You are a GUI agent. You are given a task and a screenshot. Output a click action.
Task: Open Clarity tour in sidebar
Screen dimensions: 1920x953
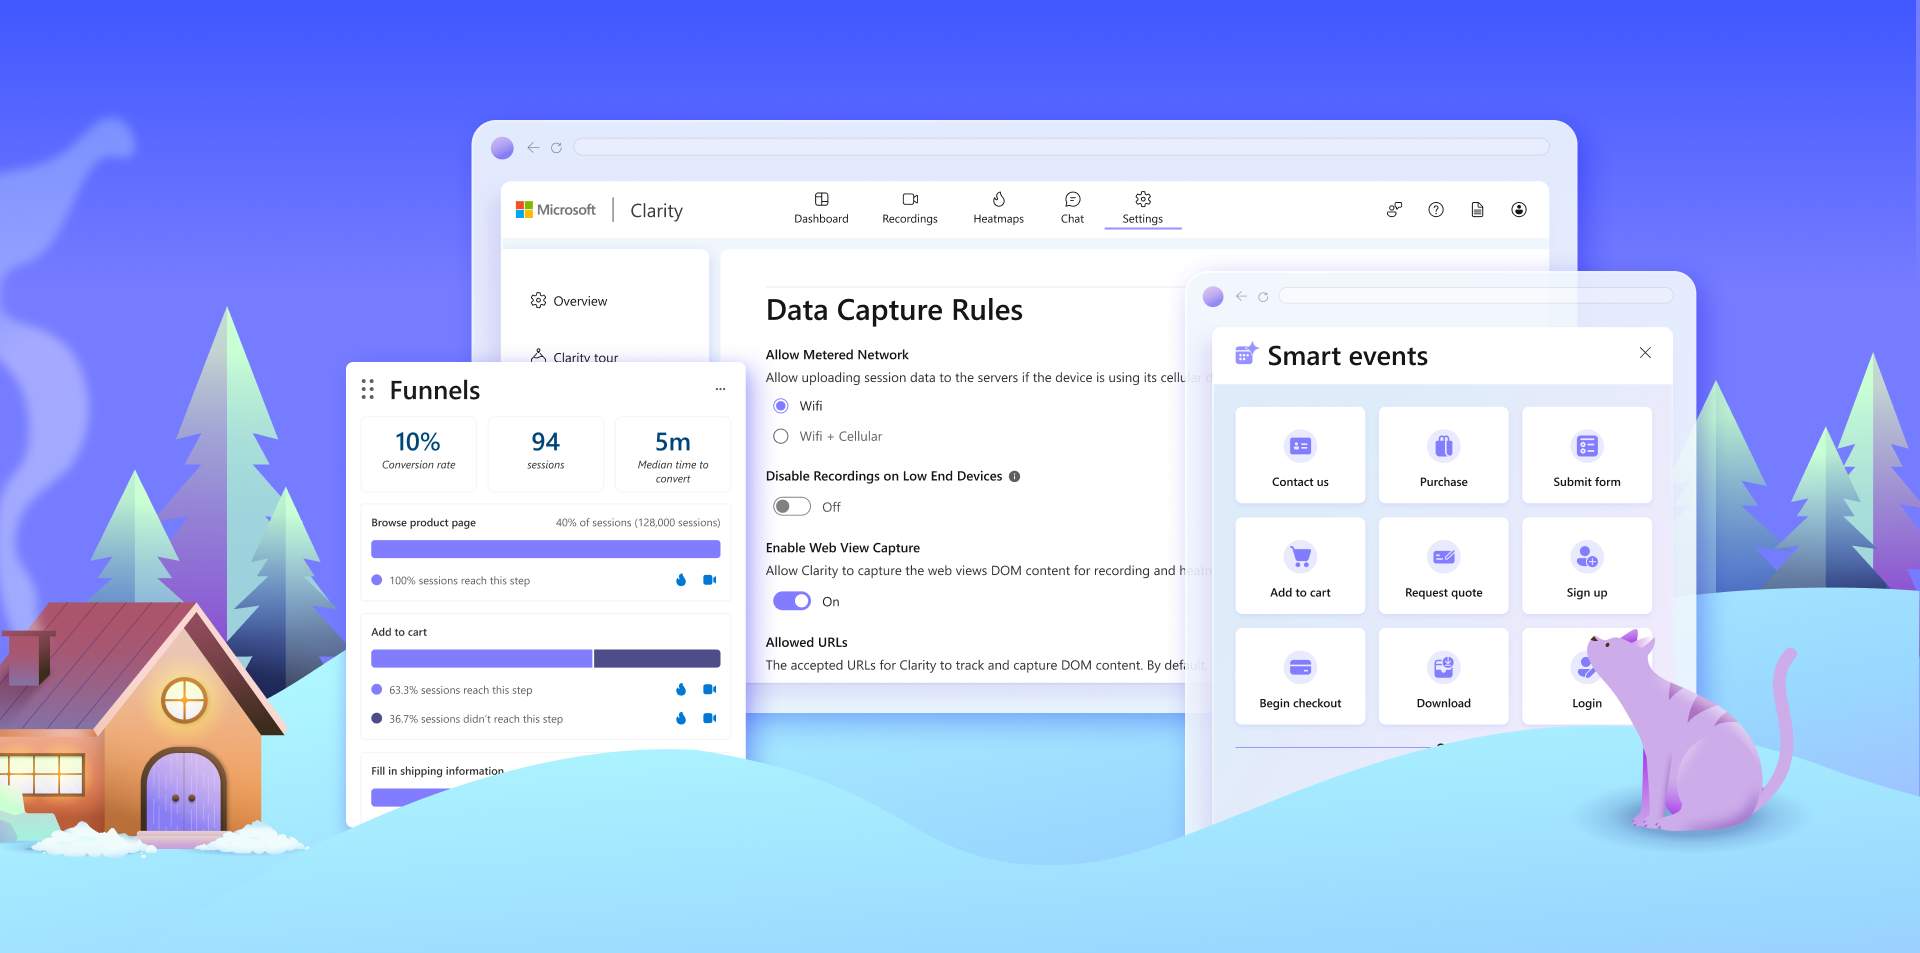tap(574, 356)
